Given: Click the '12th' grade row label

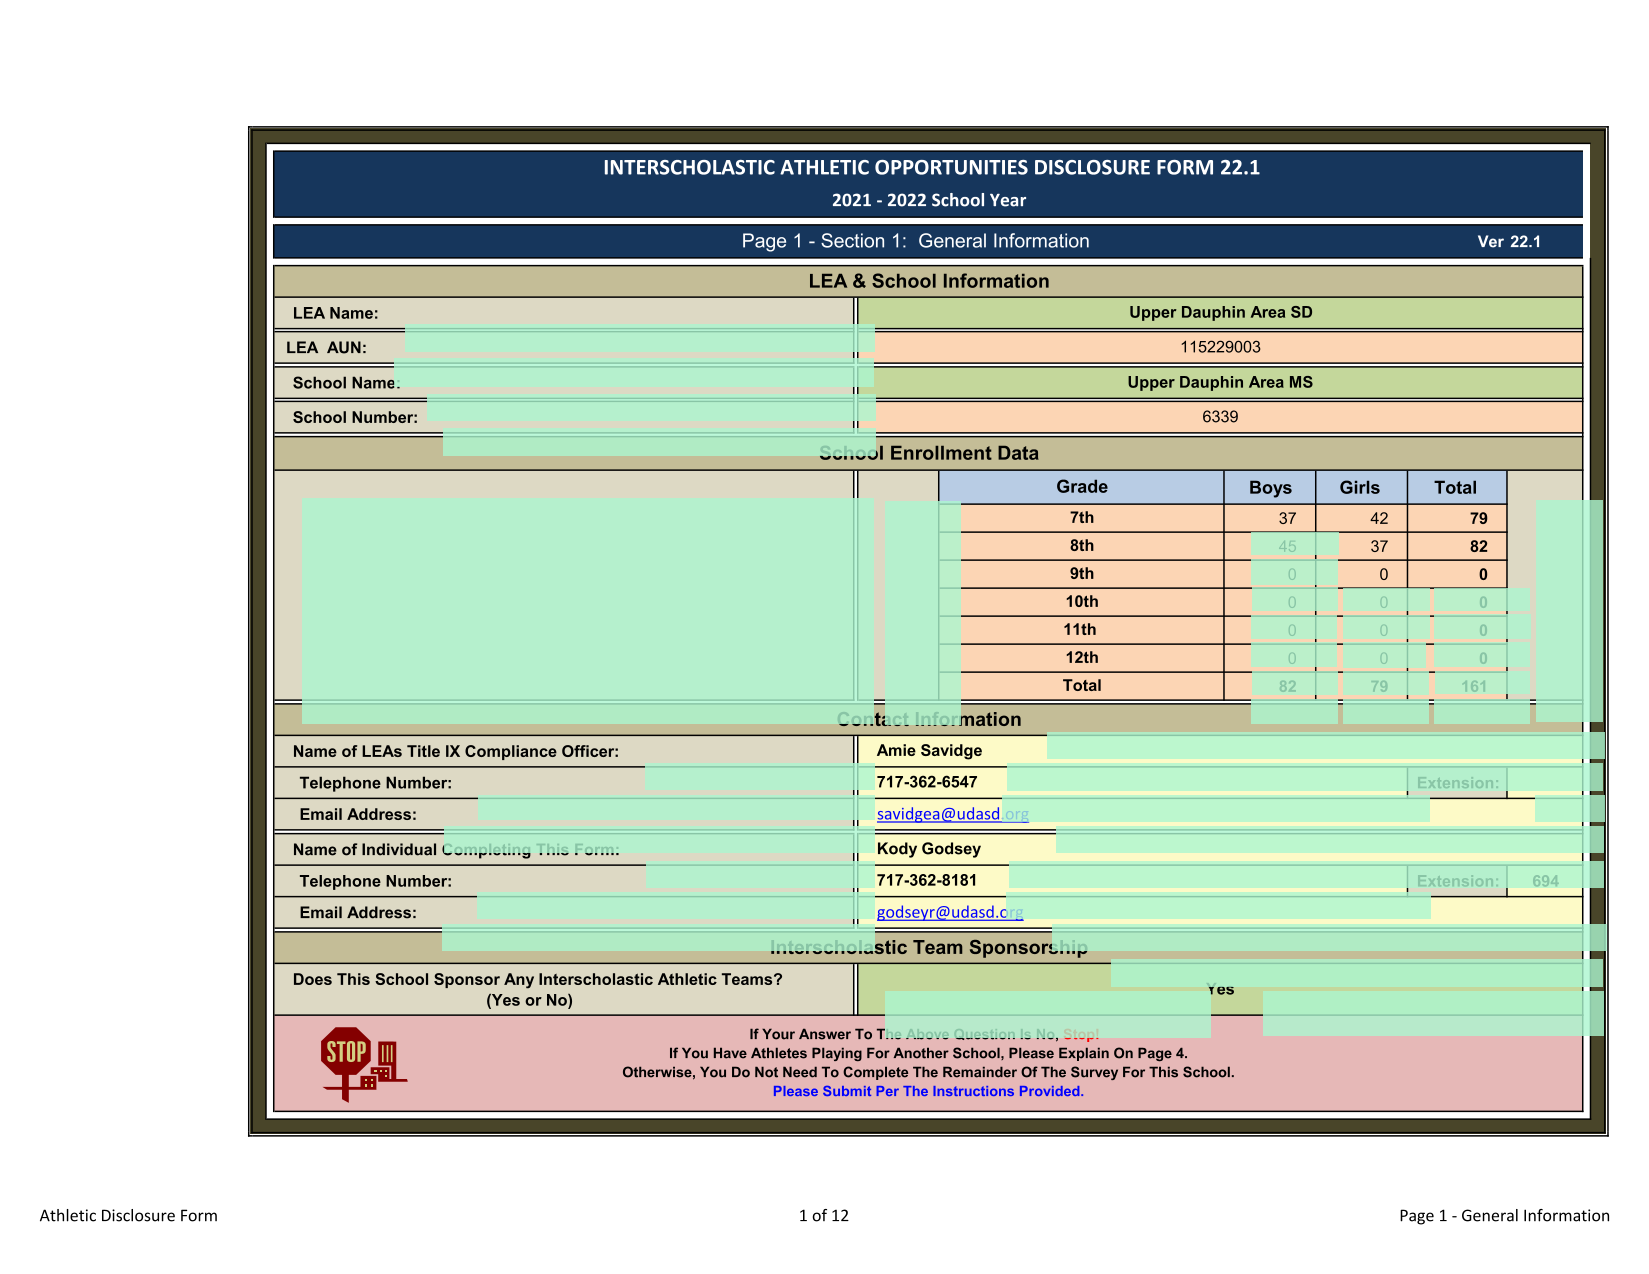Looking at the screenshot, I should 1082,658.
